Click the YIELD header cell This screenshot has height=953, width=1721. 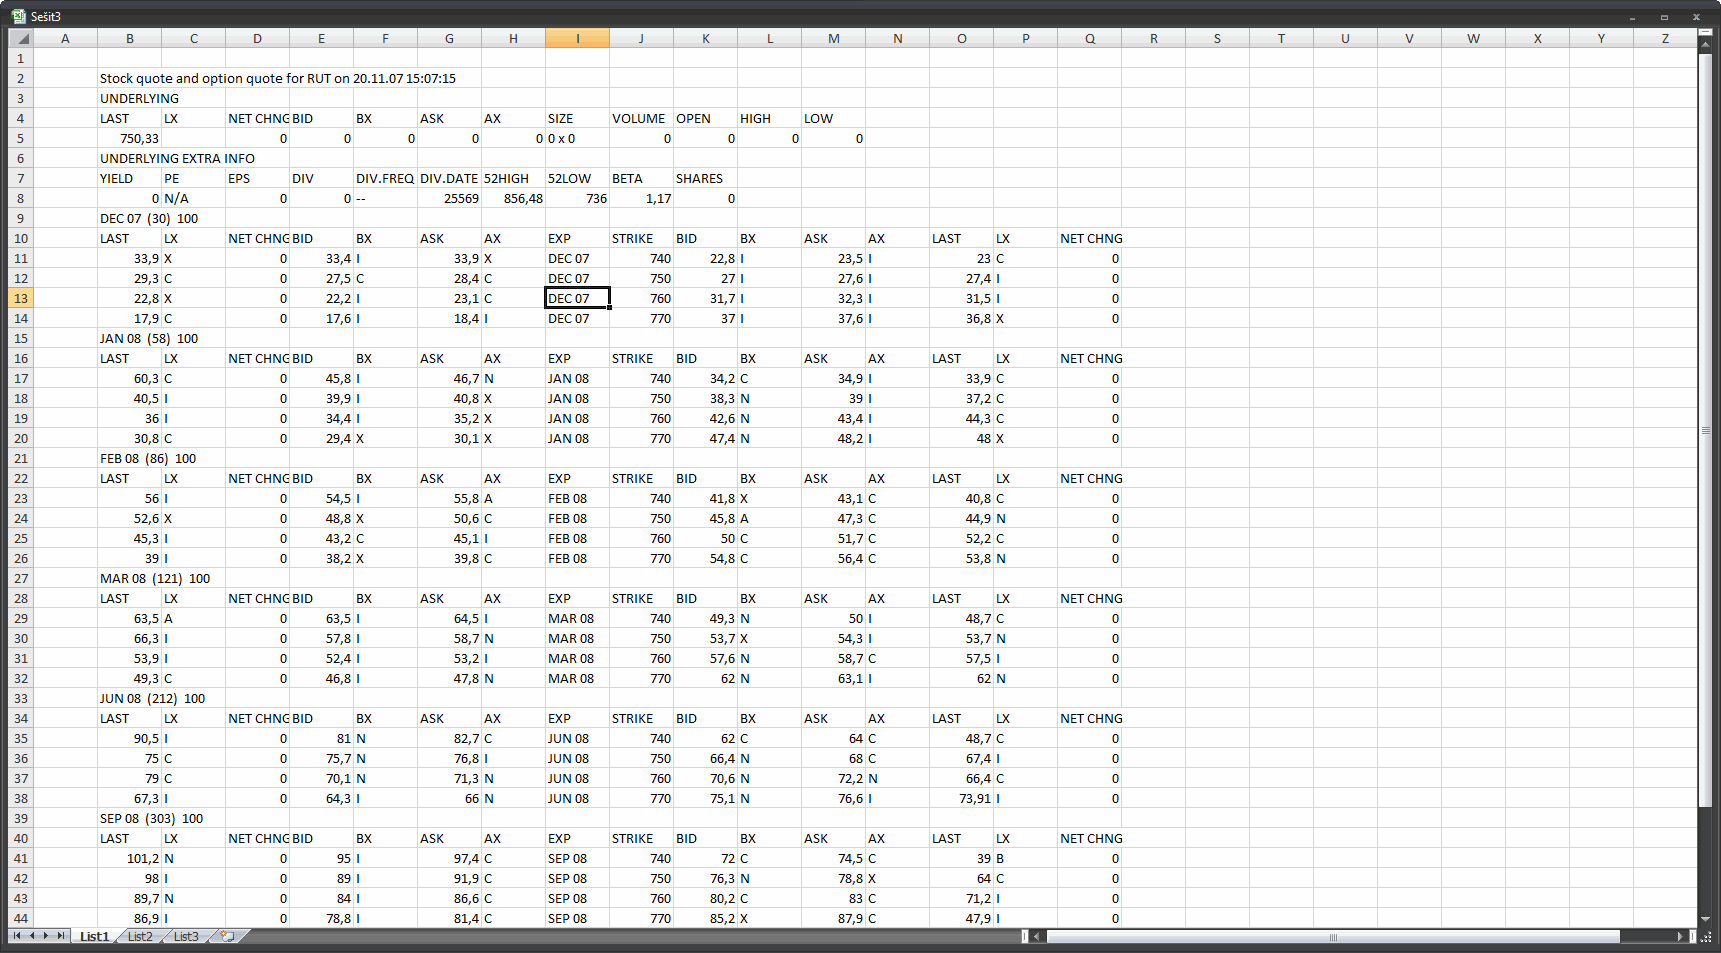(129, 178)
